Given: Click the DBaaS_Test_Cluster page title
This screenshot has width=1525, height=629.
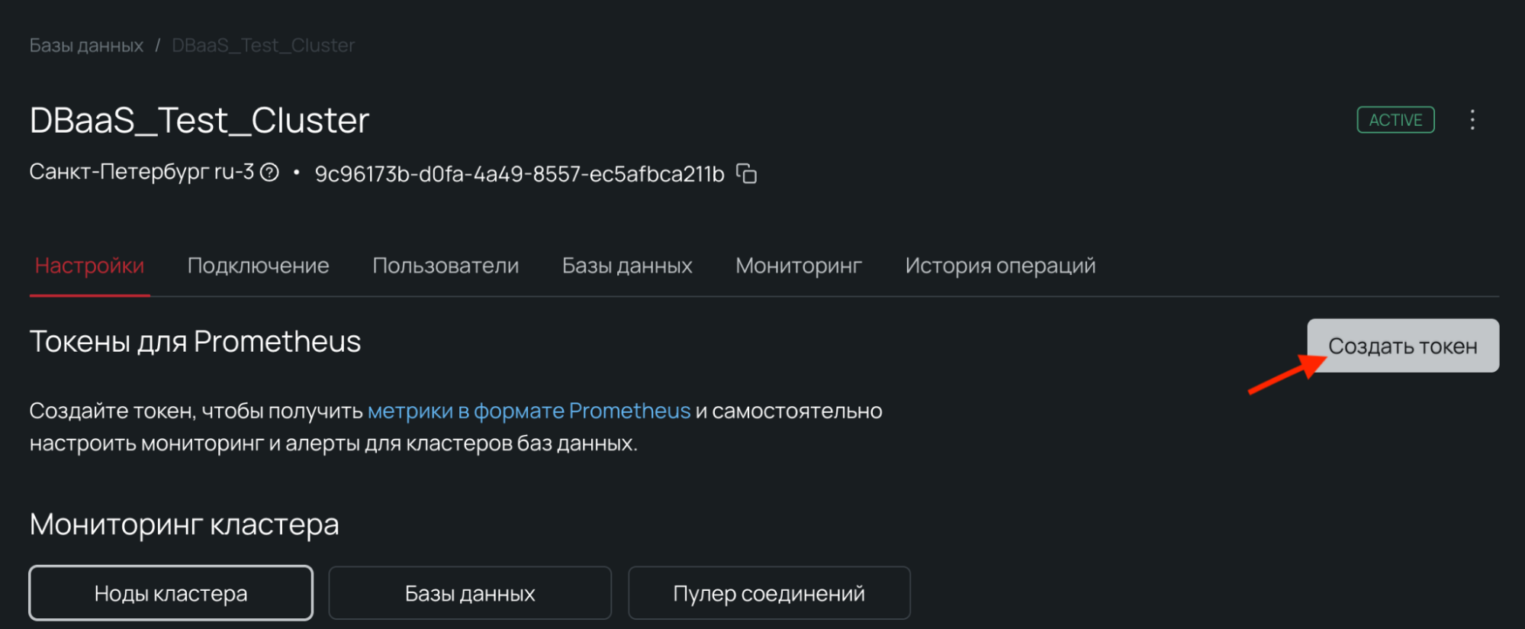Looking at the screenshot, I should (200, 121).
